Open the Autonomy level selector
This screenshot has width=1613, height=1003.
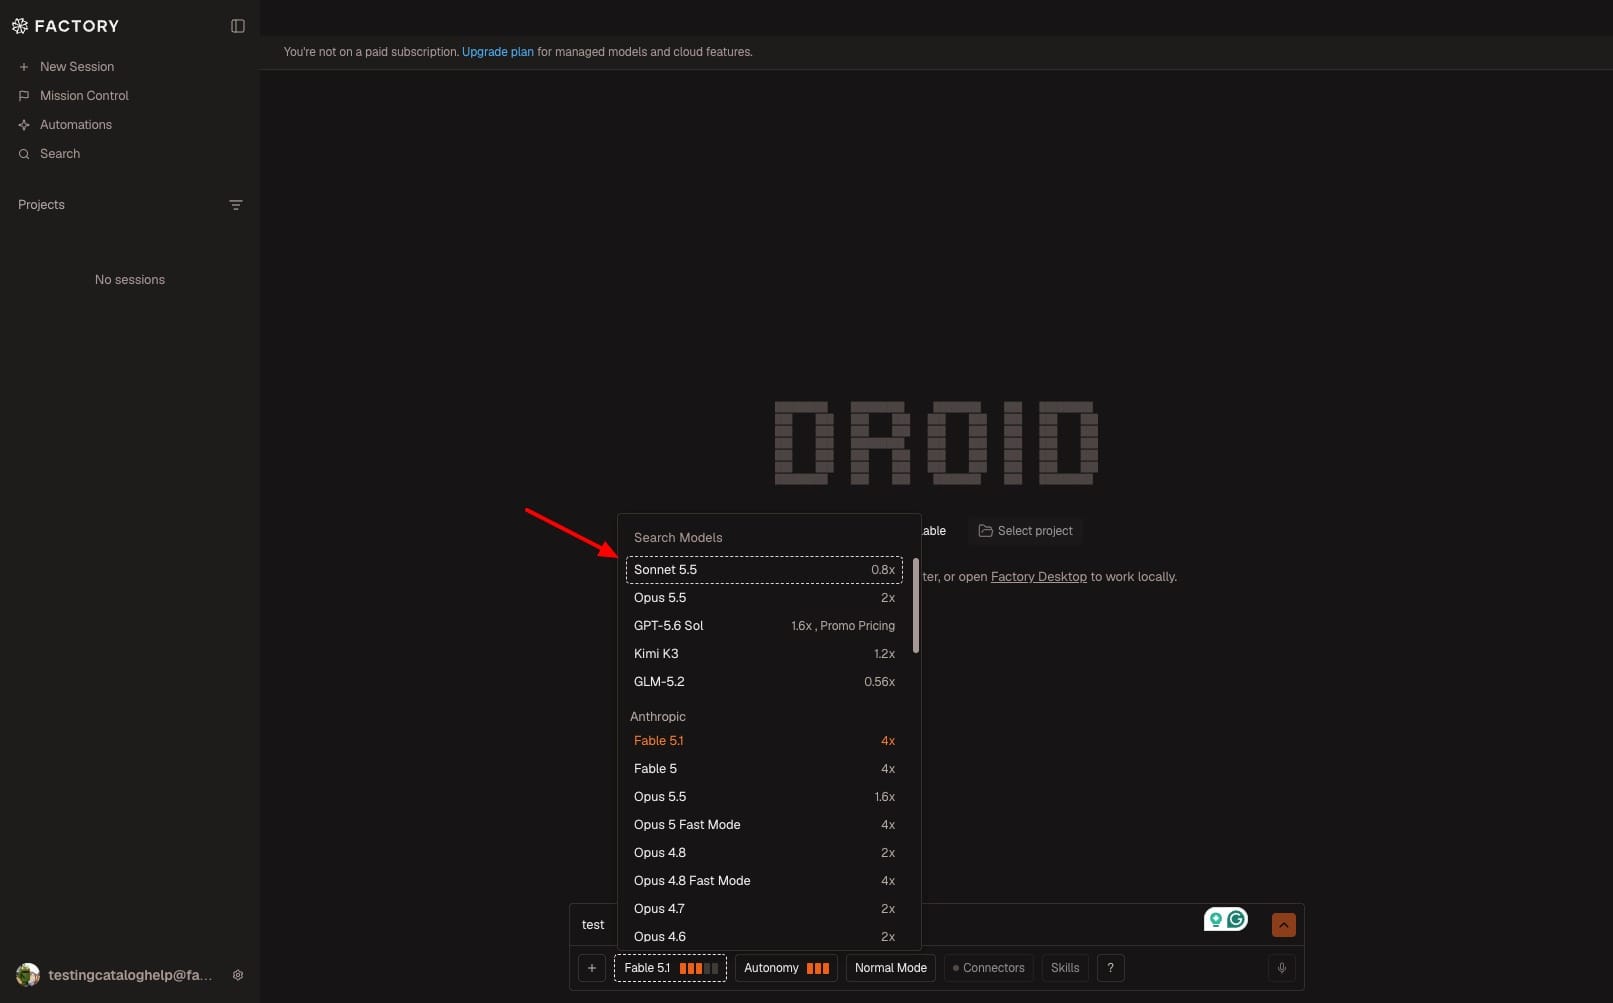click(786, 968)
